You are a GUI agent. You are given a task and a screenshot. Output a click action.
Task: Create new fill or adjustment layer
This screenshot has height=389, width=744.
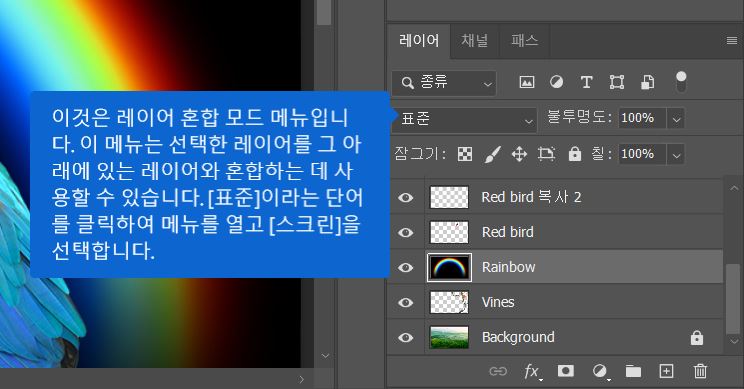tap(600, 371)
